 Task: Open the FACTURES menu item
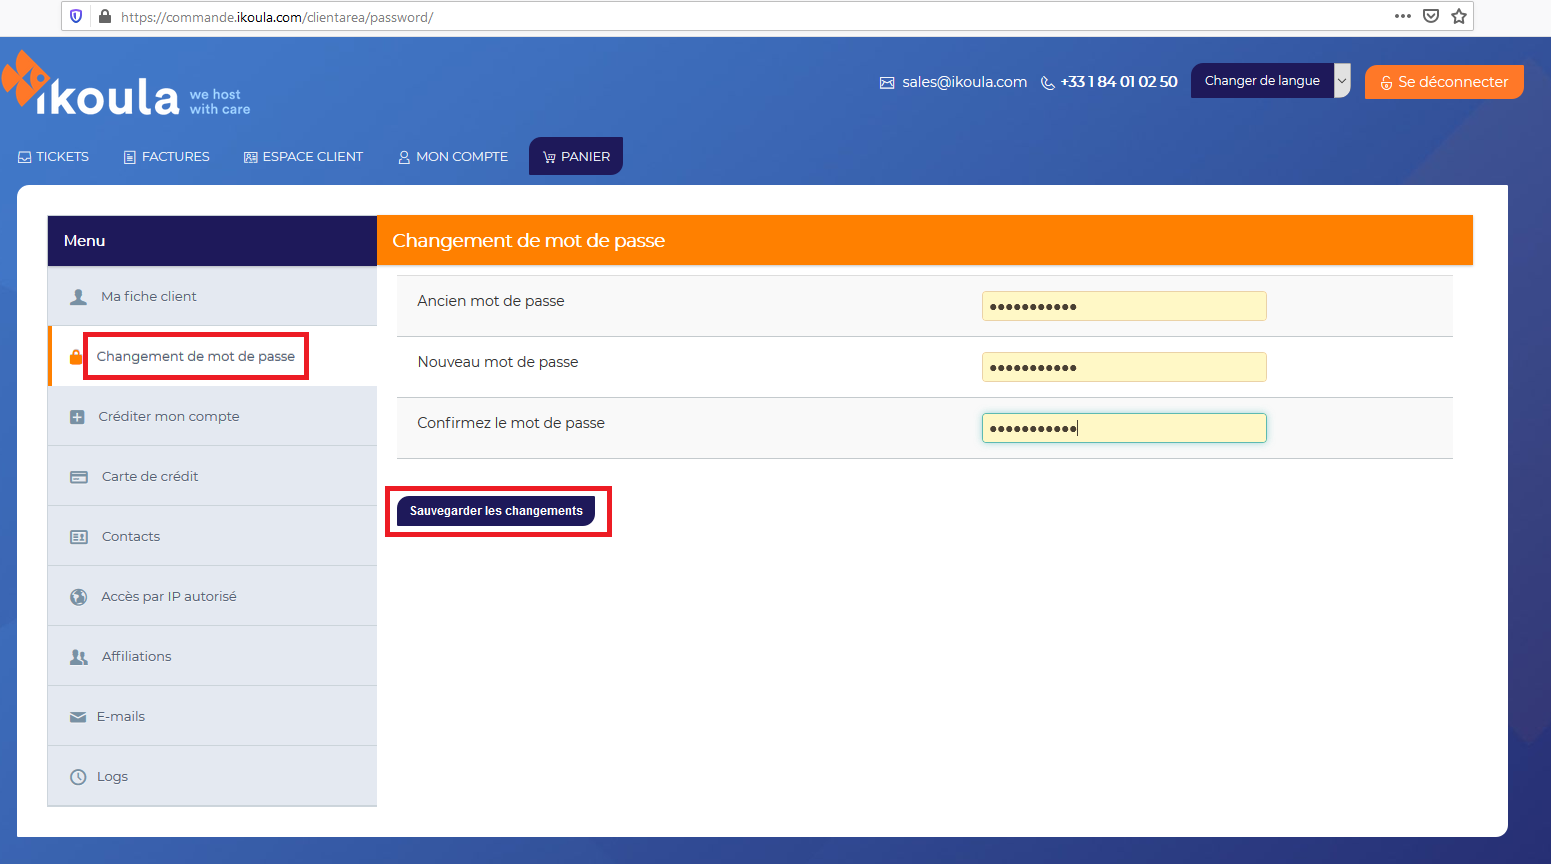click(x=167, y=157)
